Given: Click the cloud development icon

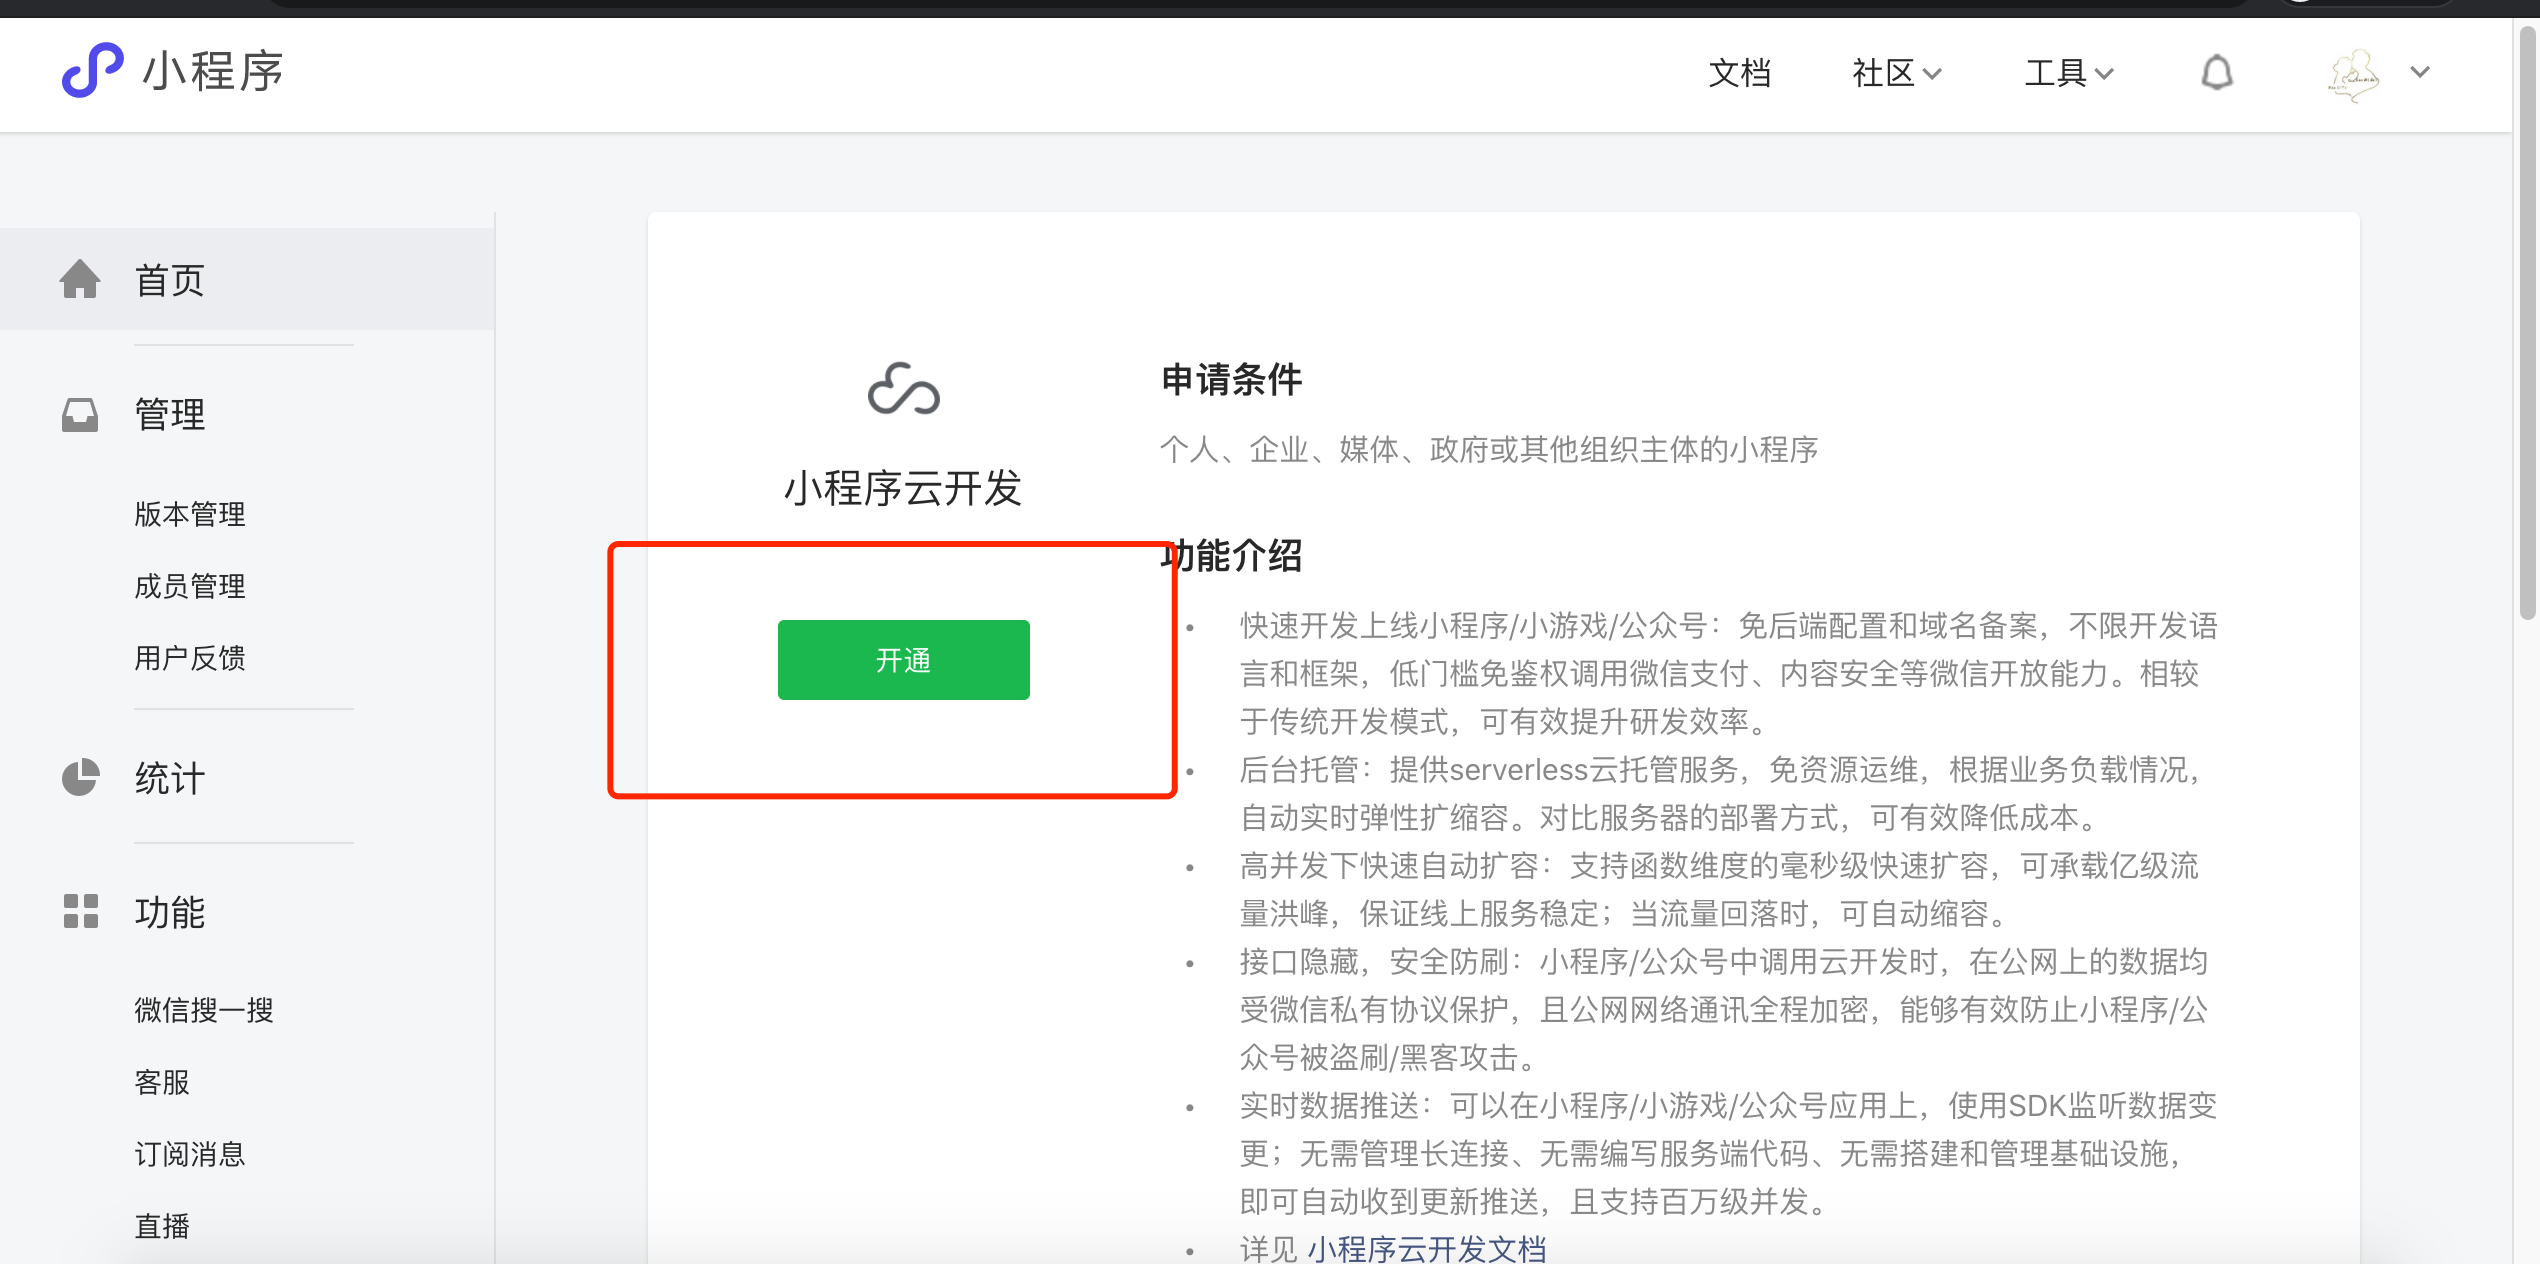Looking at the screenshot, I should click(903, 389).
